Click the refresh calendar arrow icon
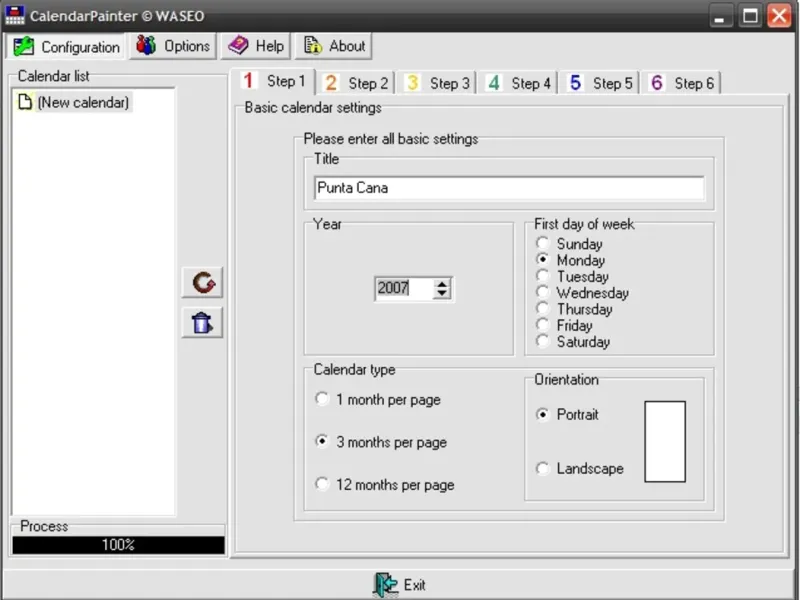The width and height of the screenshot is (800, 600). coord(203,282)
